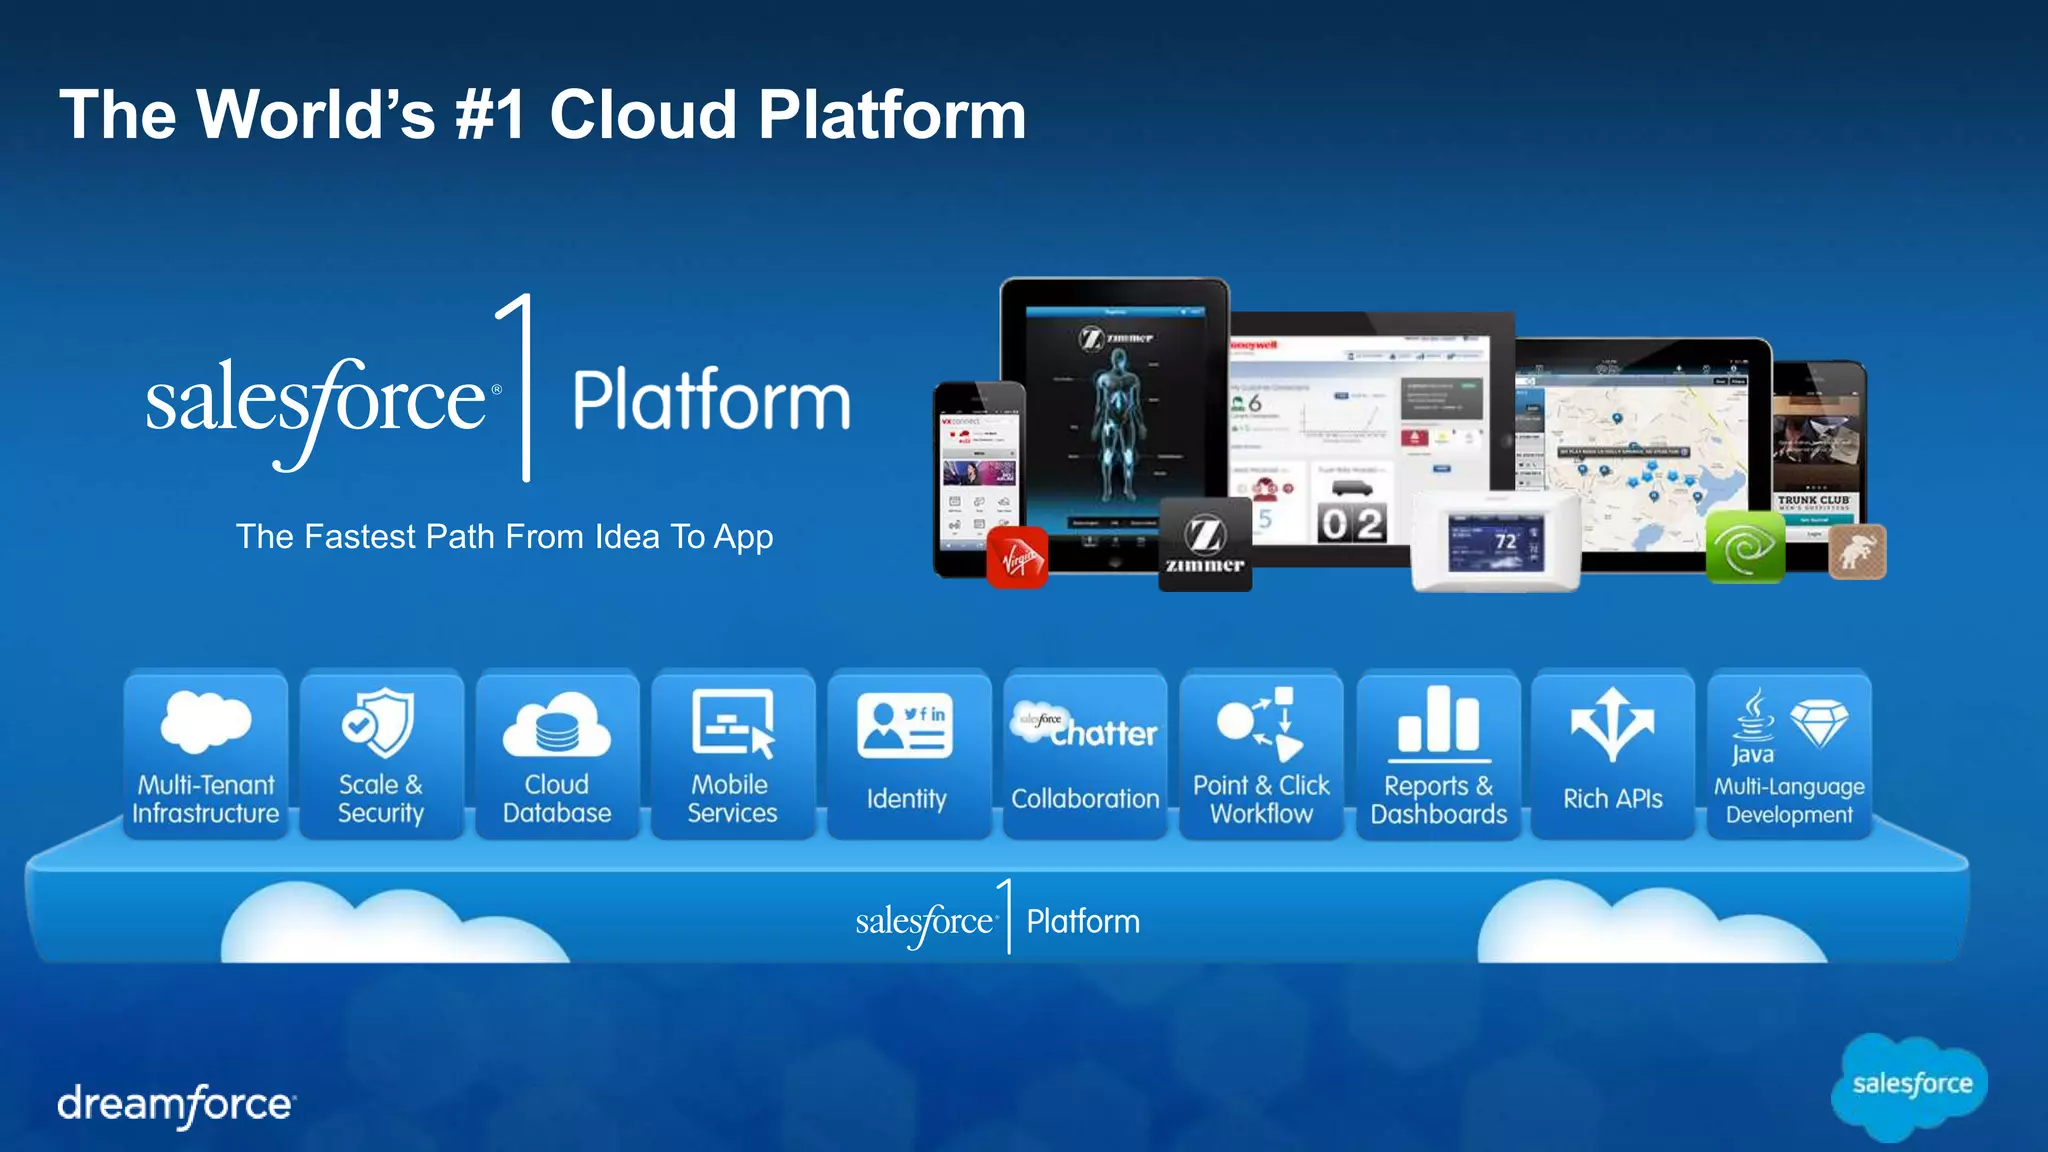Click the salesforce cloud logo bottom corner
The image size is (2048, 1152).
click(x=1910, y=1087)
